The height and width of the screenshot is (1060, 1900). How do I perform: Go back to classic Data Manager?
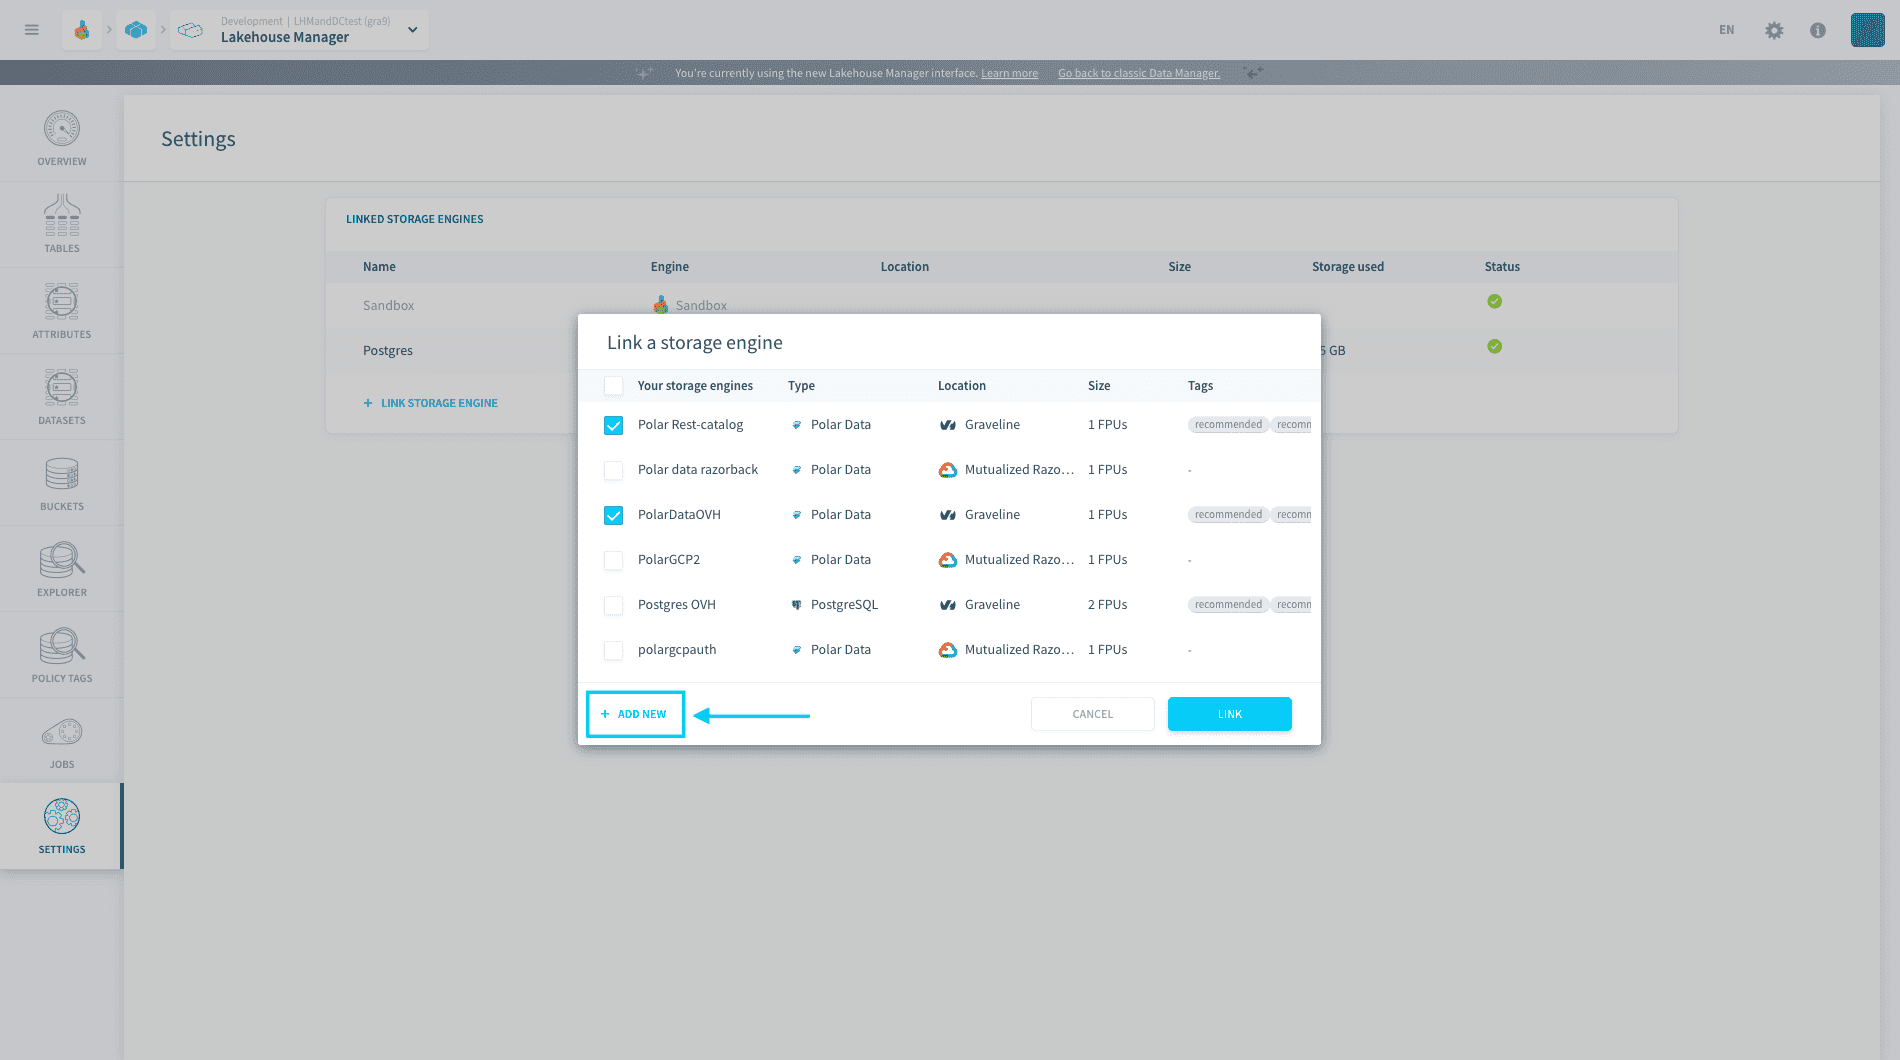click(1139, 73)
